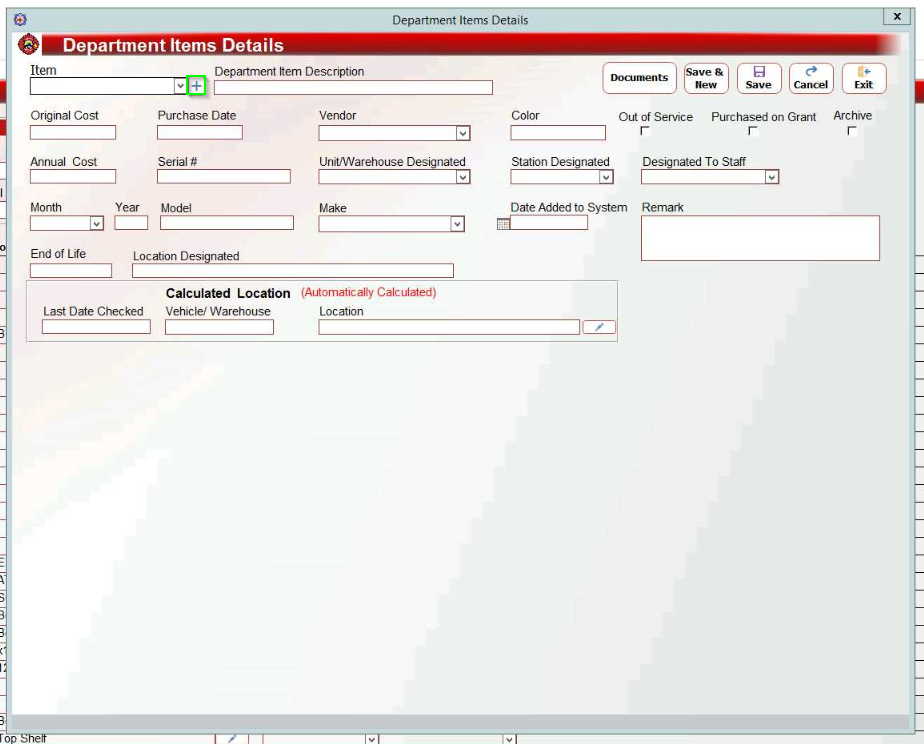This screenshot has width=924, height=744.
Task: Click into the Remark text area
Action: click(x=760, y=238)
